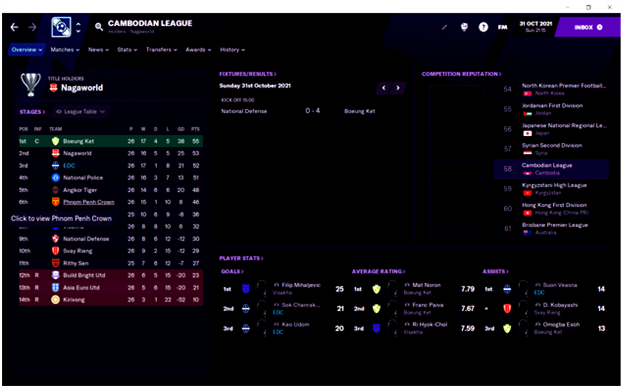Open the Matches menu

point(65,50)
